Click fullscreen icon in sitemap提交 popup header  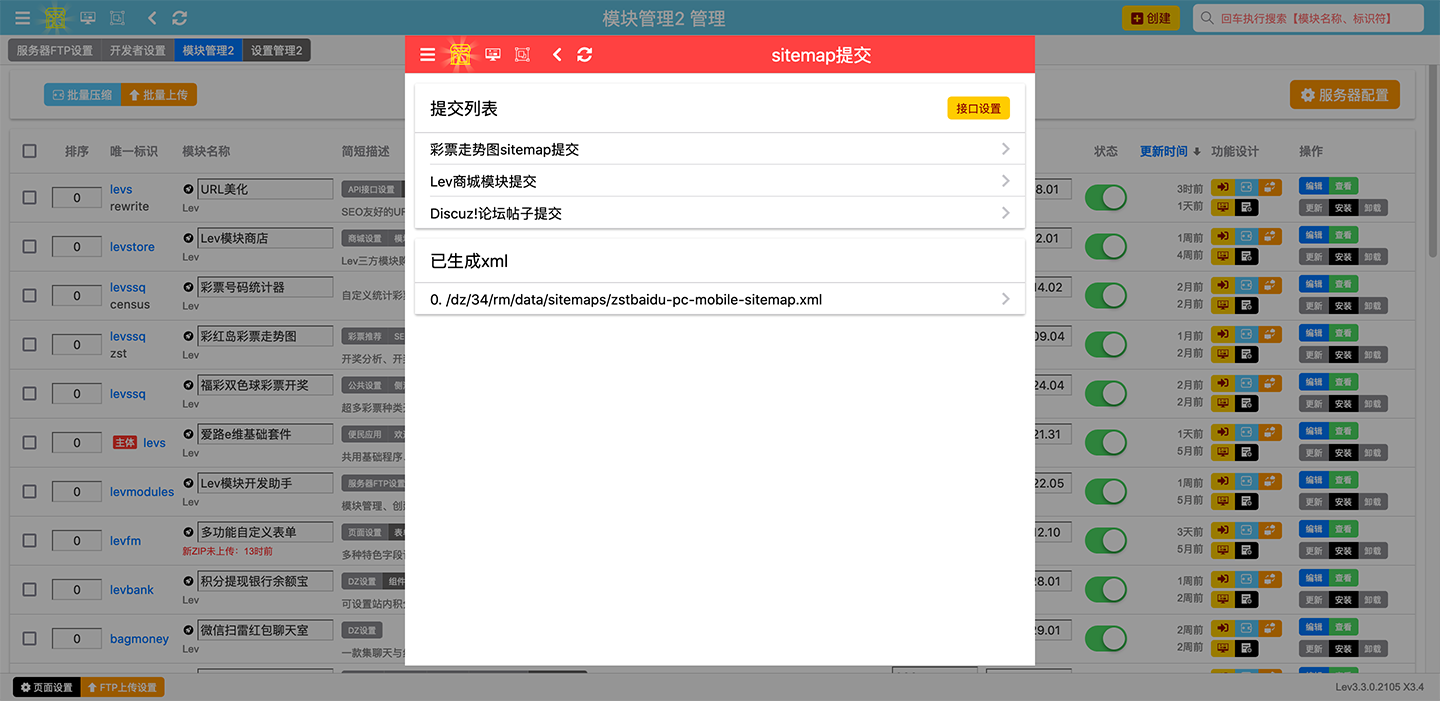pos(522,55)
